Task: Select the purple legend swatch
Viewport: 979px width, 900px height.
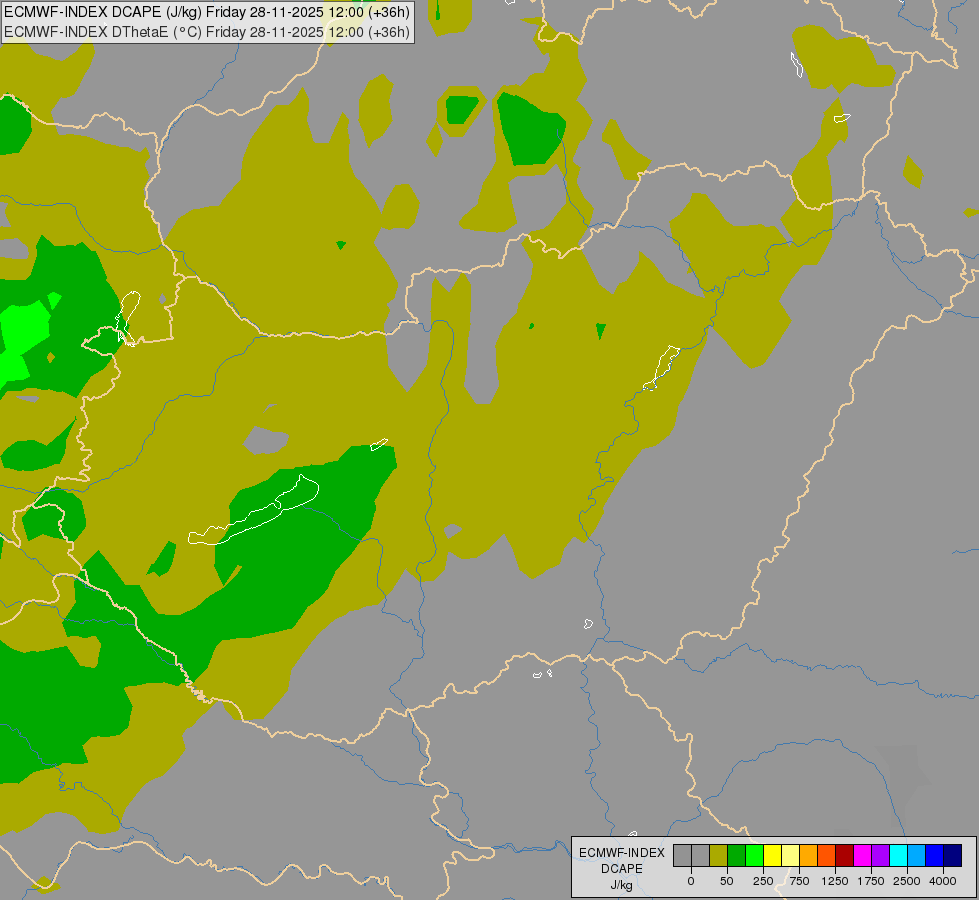Action: (x=880, y=856)
